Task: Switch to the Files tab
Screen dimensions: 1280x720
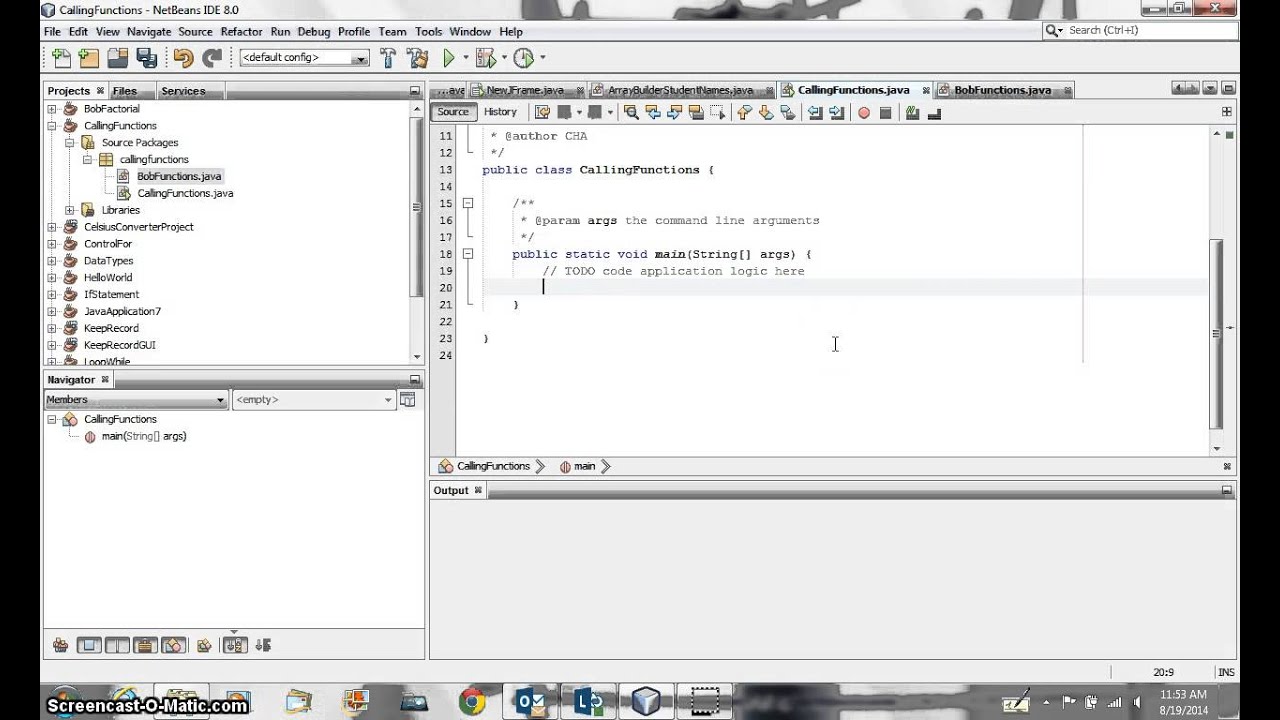Action: point(125,91)
